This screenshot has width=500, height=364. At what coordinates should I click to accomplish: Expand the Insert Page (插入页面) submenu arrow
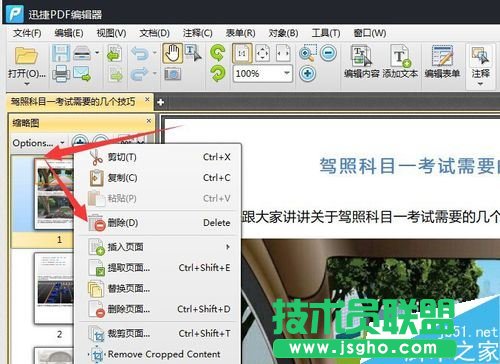pyautogui.click(x=228, y=247)
